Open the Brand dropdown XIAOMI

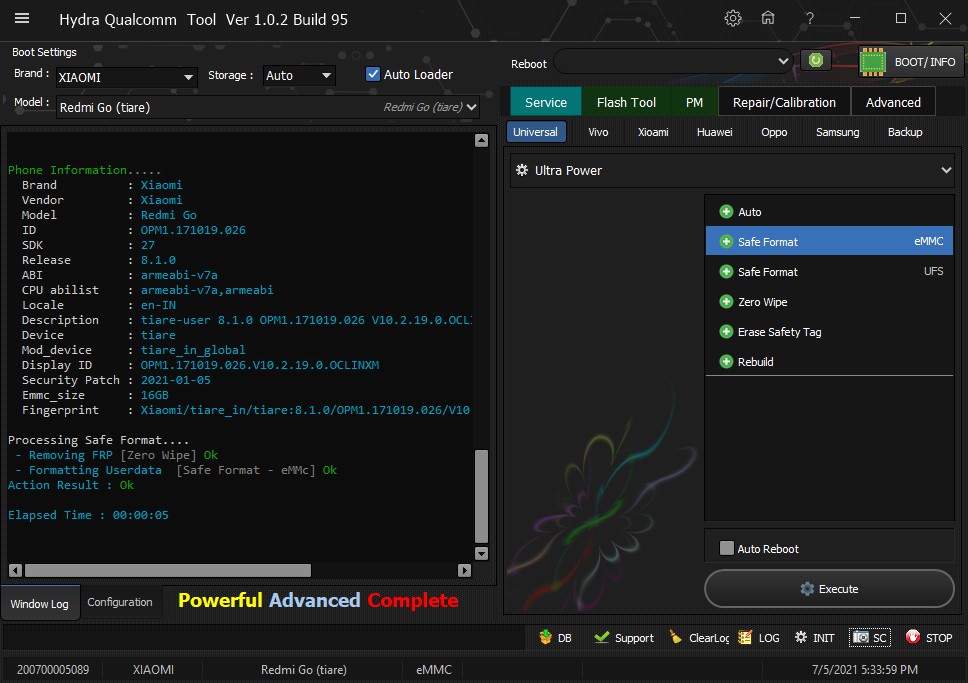[127, 77]
